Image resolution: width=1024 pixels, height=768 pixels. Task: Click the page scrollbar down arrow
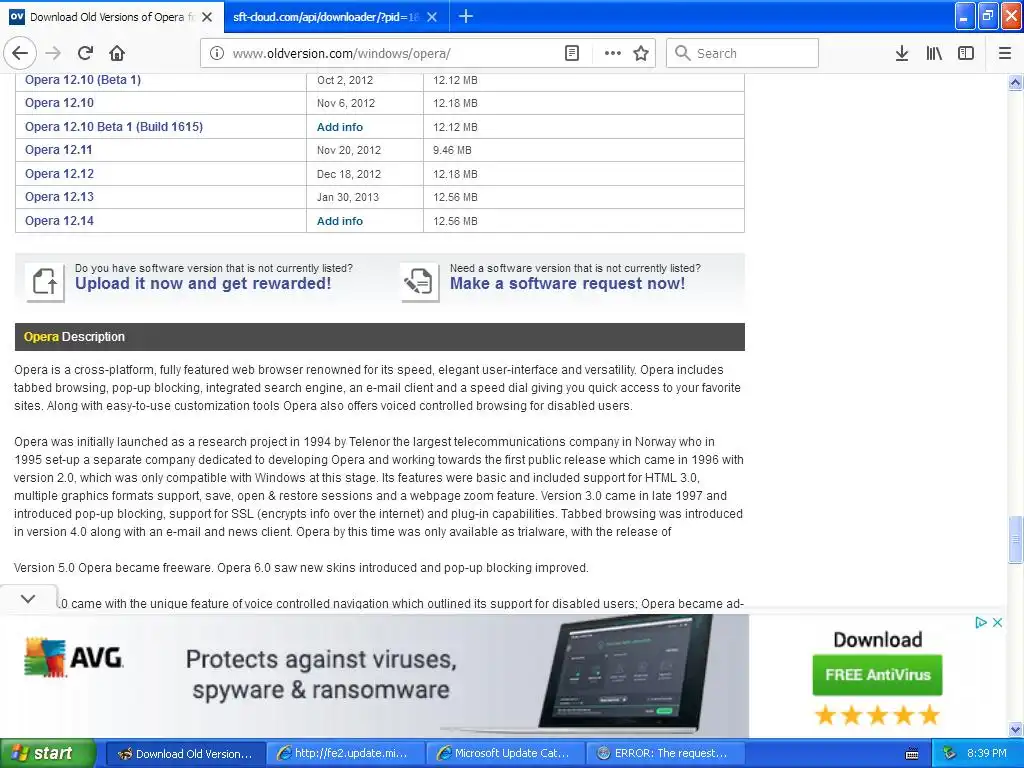pos(1015,729)
